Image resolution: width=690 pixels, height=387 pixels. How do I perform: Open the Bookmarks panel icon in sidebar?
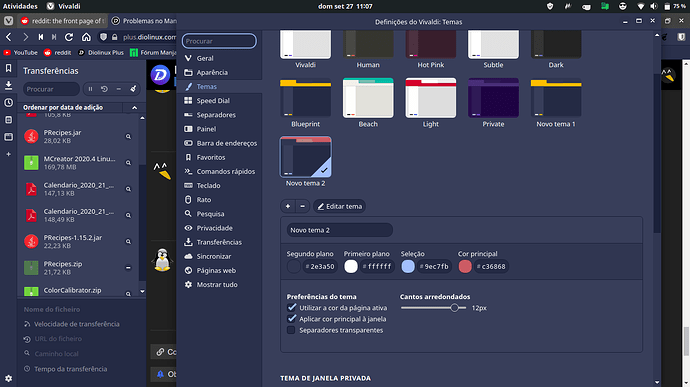tap(8, 68)
